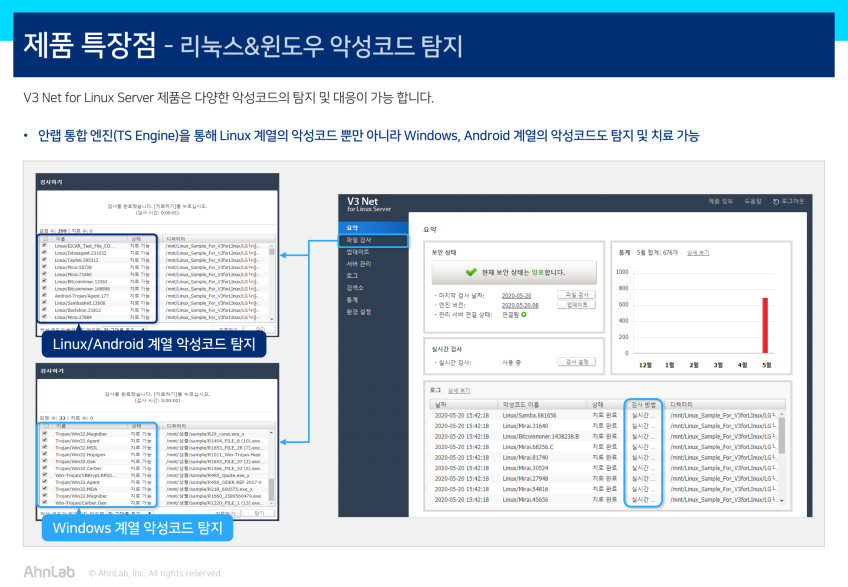
Task: Click the scroll-down arrow in the Linux scan list
Action: (271, 319)
